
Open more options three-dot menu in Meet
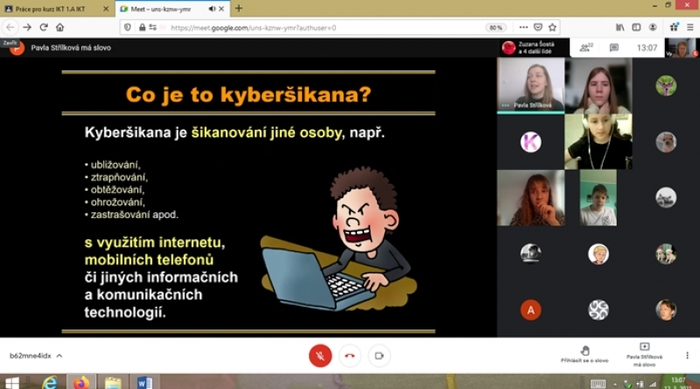687,356
